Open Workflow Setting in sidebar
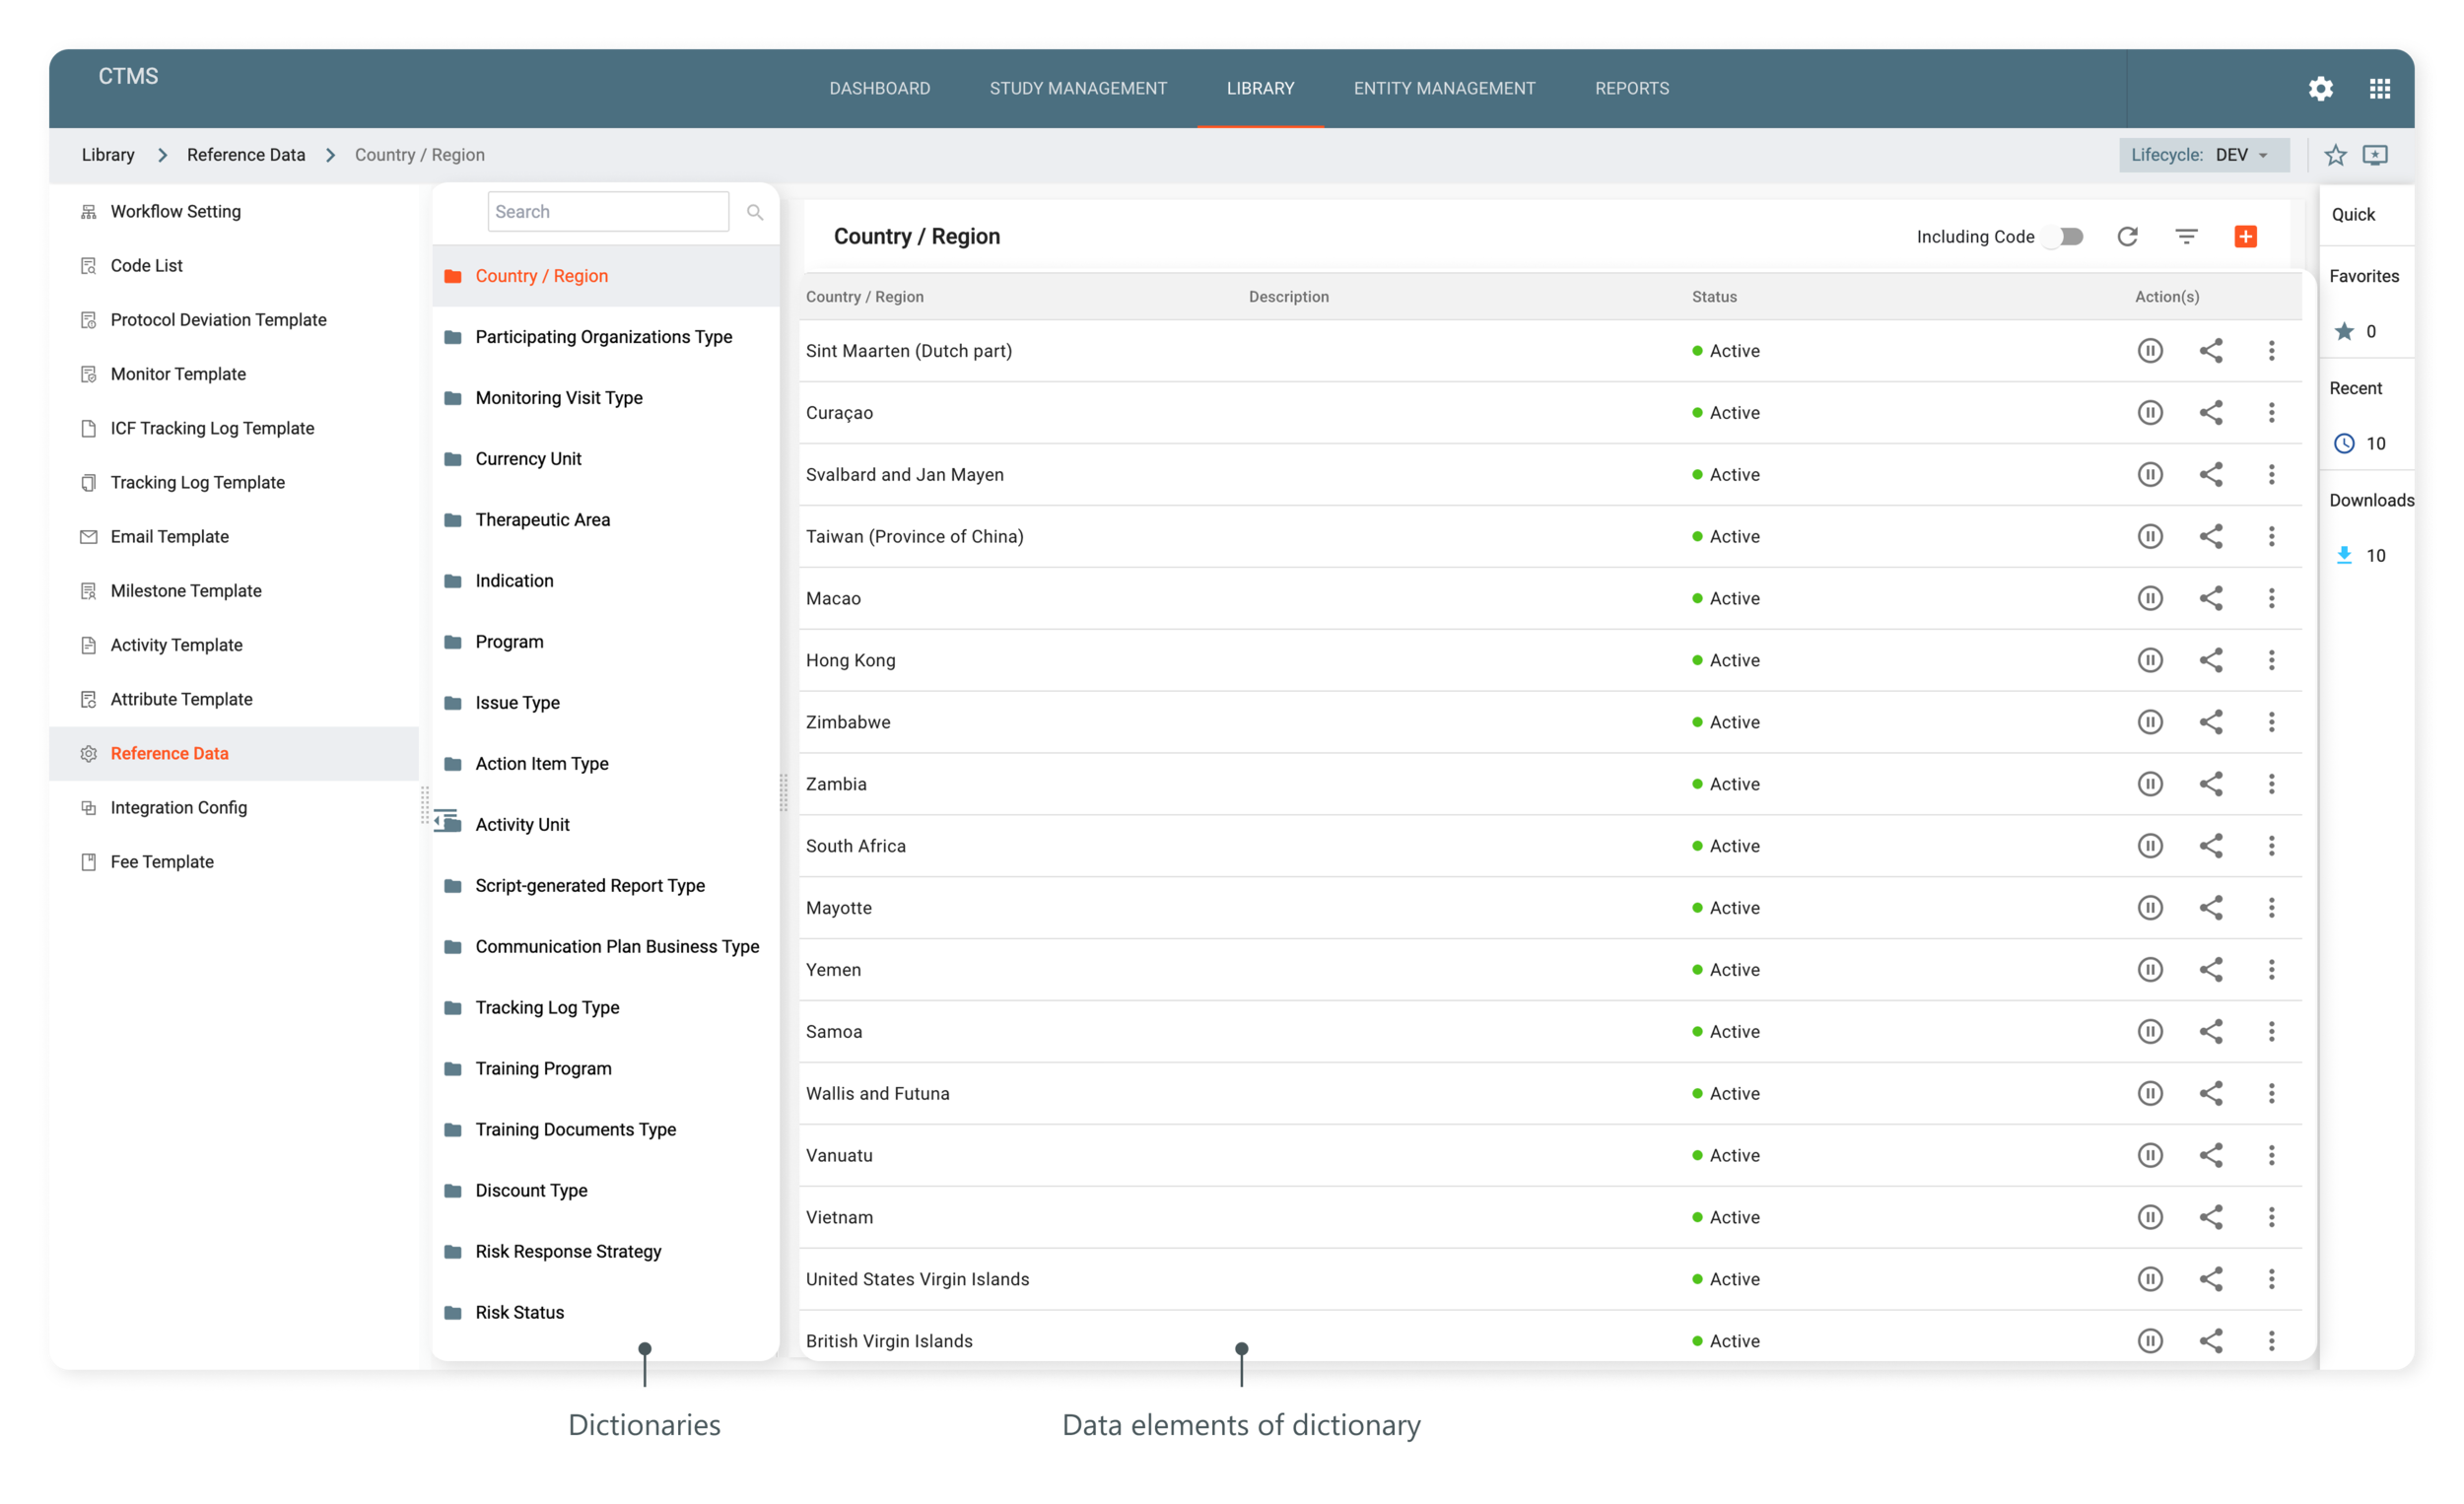2464x1504 pixels. pyautogui.click(x=175, y=212)
